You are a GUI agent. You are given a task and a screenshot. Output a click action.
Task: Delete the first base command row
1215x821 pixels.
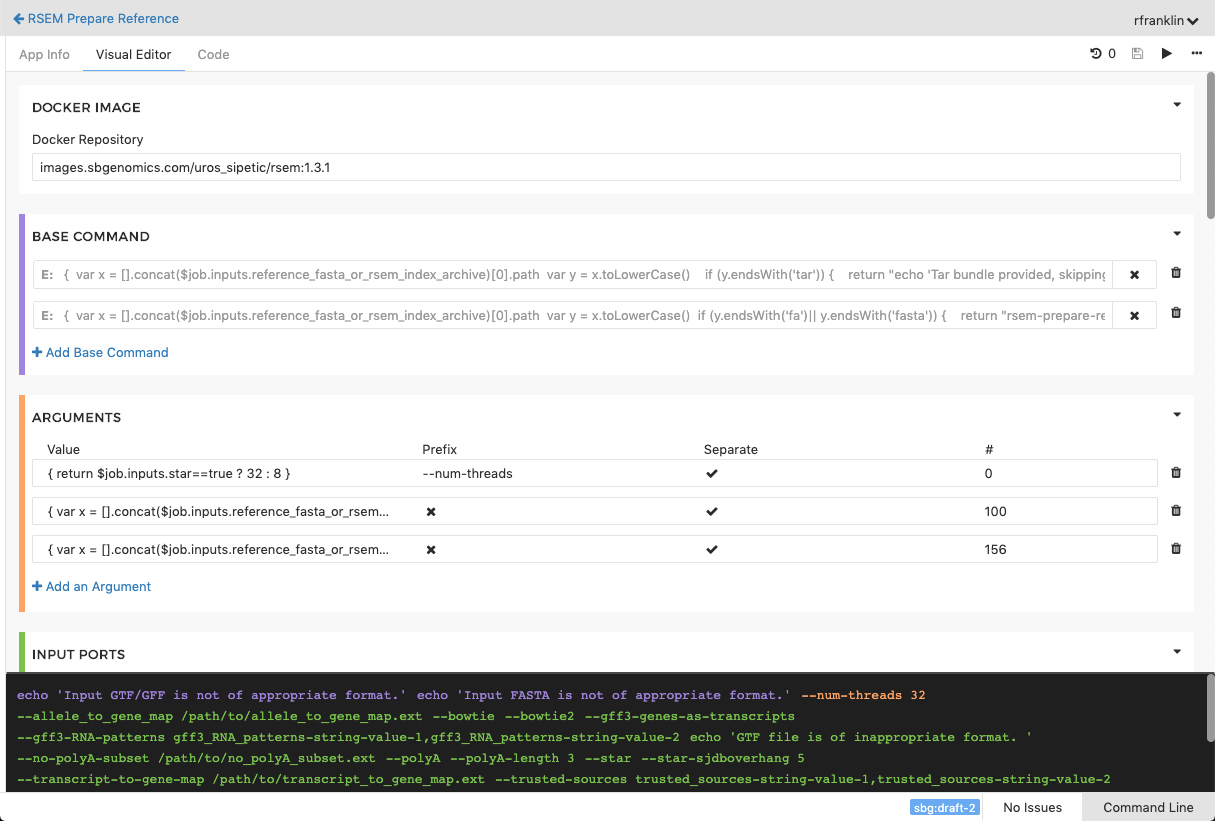pyautogui.click(x=1176, y=272)
